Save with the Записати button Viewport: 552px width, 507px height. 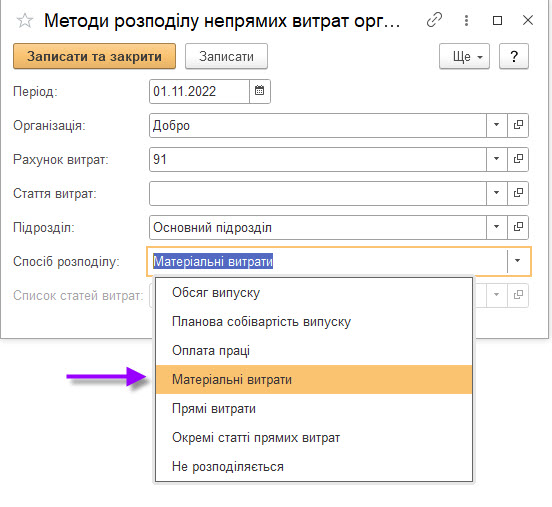point(226,56)
